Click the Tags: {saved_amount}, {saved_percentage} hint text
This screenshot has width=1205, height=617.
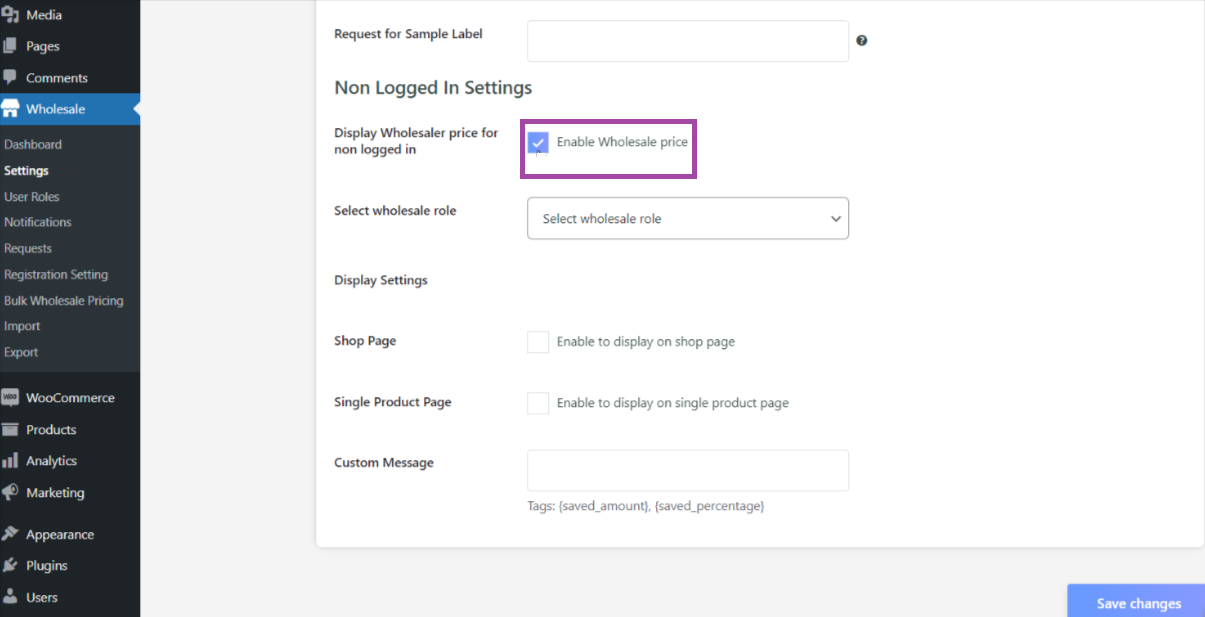coord(646,507)
